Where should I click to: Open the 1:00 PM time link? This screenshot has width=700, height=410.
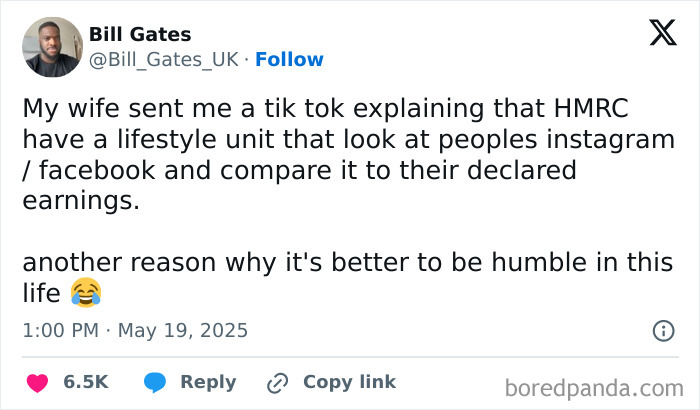pos(59,330)
